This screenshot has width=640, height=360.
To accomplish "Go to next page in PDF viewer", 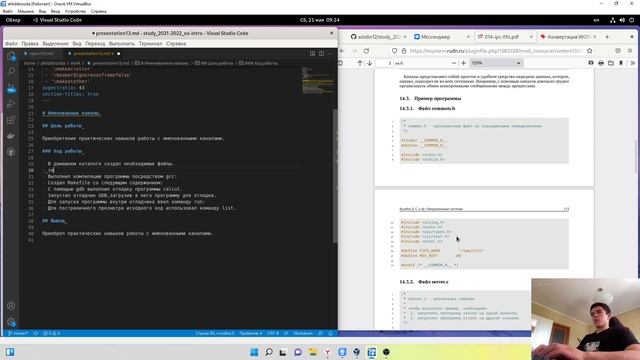I will tap(370, 63).
